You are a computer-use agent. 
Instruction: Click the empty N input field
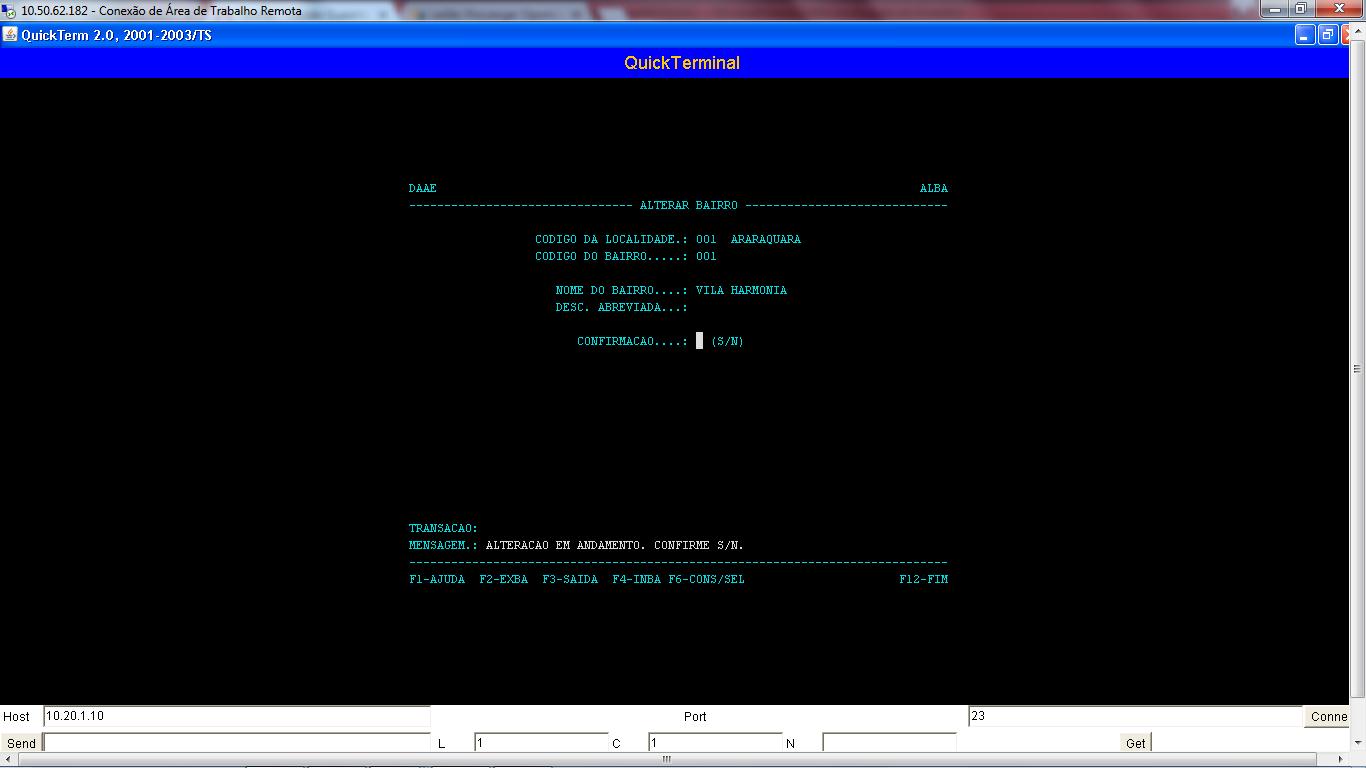(x=888, y=743)
